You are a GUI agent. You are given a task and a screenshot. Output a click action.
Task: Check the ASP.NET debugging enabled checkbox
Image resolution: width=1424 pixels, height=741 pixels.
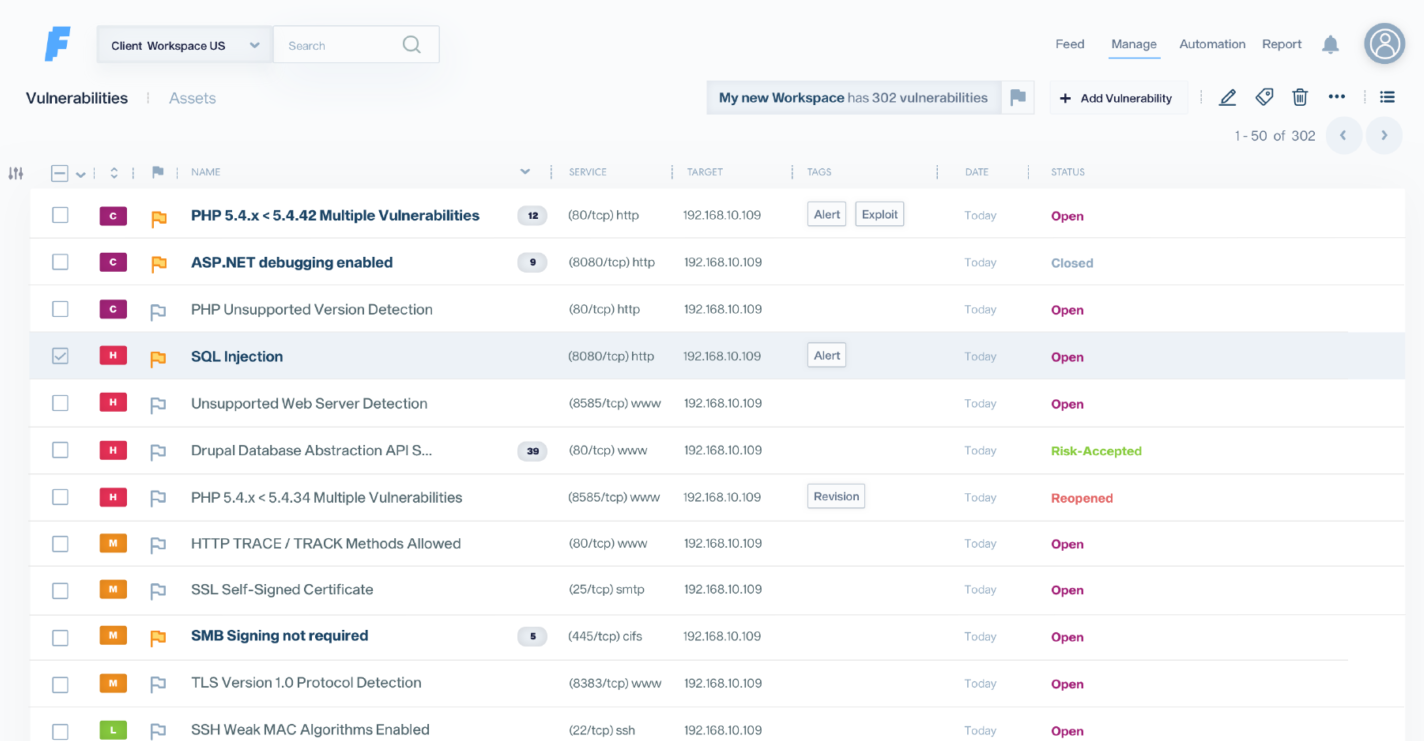[x=61, y=262]
